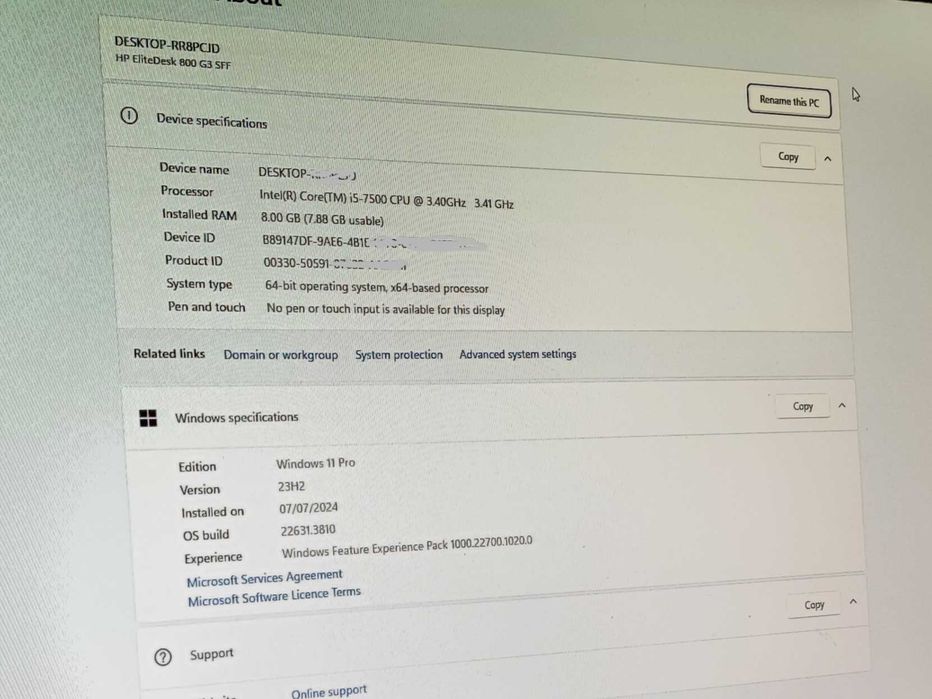Click the Support question mark icon
This screenshot has width=932, height=699.
[163, 657]
